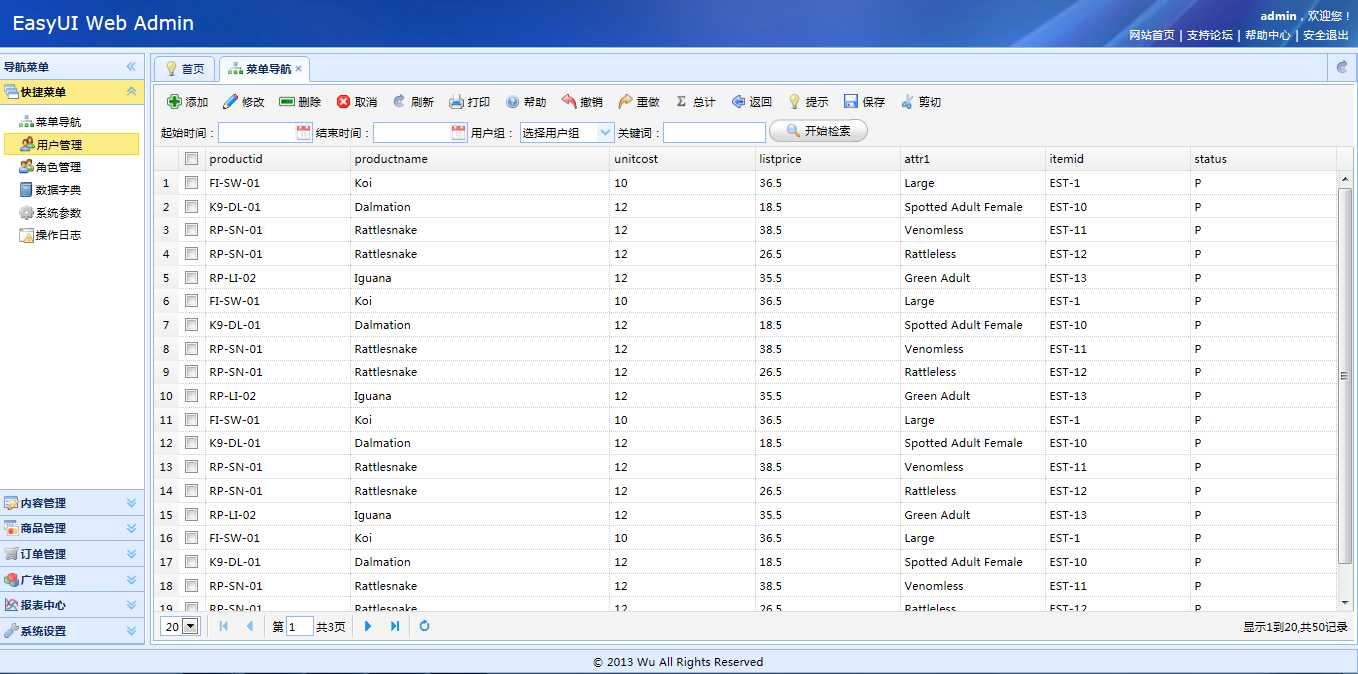Expand the 订单管理 accordion section
This screenshot has height=674, width=1358.
[x=131, y=554]
